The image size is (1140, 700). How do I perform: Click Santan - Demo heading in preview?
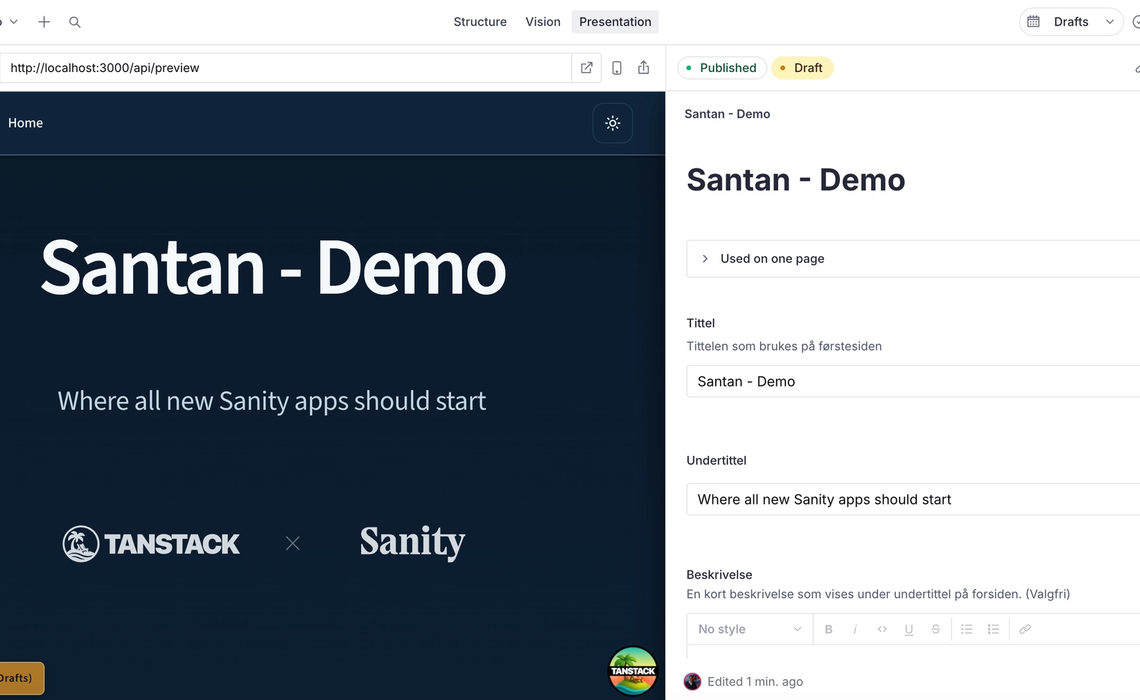[x=273, y=268]
